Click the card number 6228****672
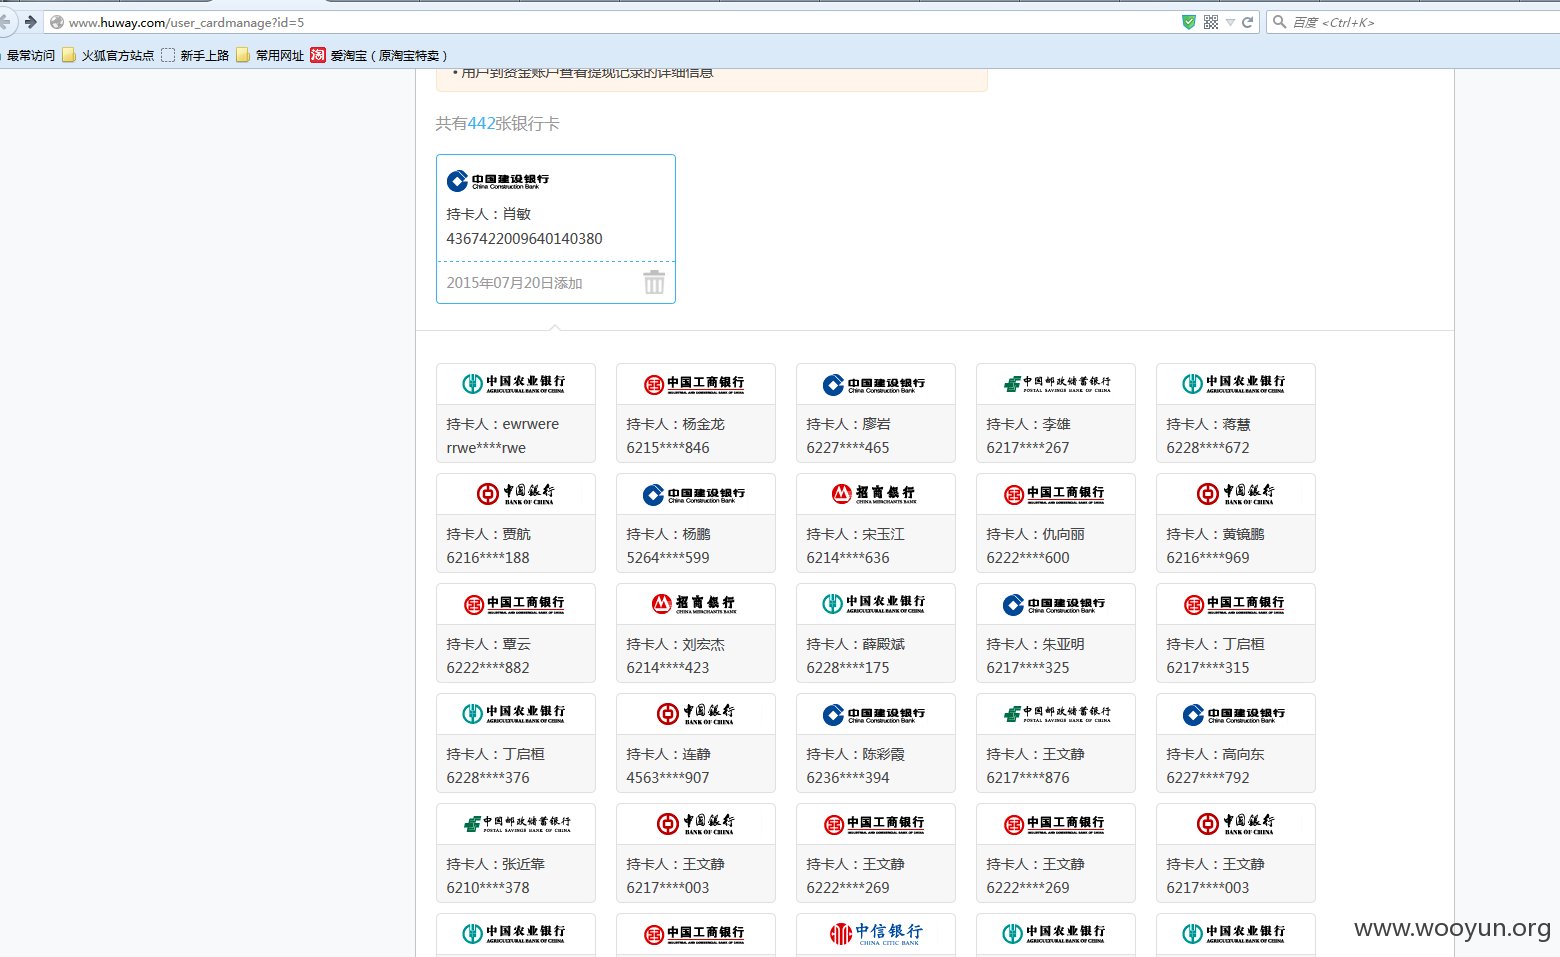 (x=1208, y=448)
